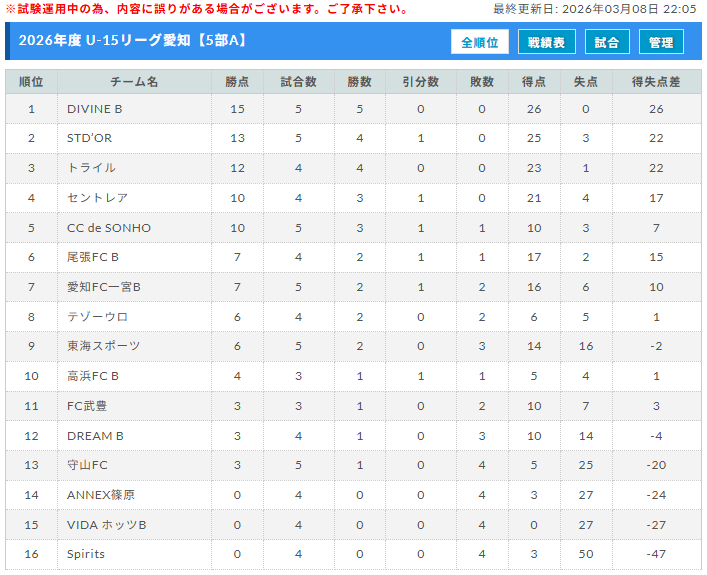Select team DIVINE B in the table

(95, 109)
